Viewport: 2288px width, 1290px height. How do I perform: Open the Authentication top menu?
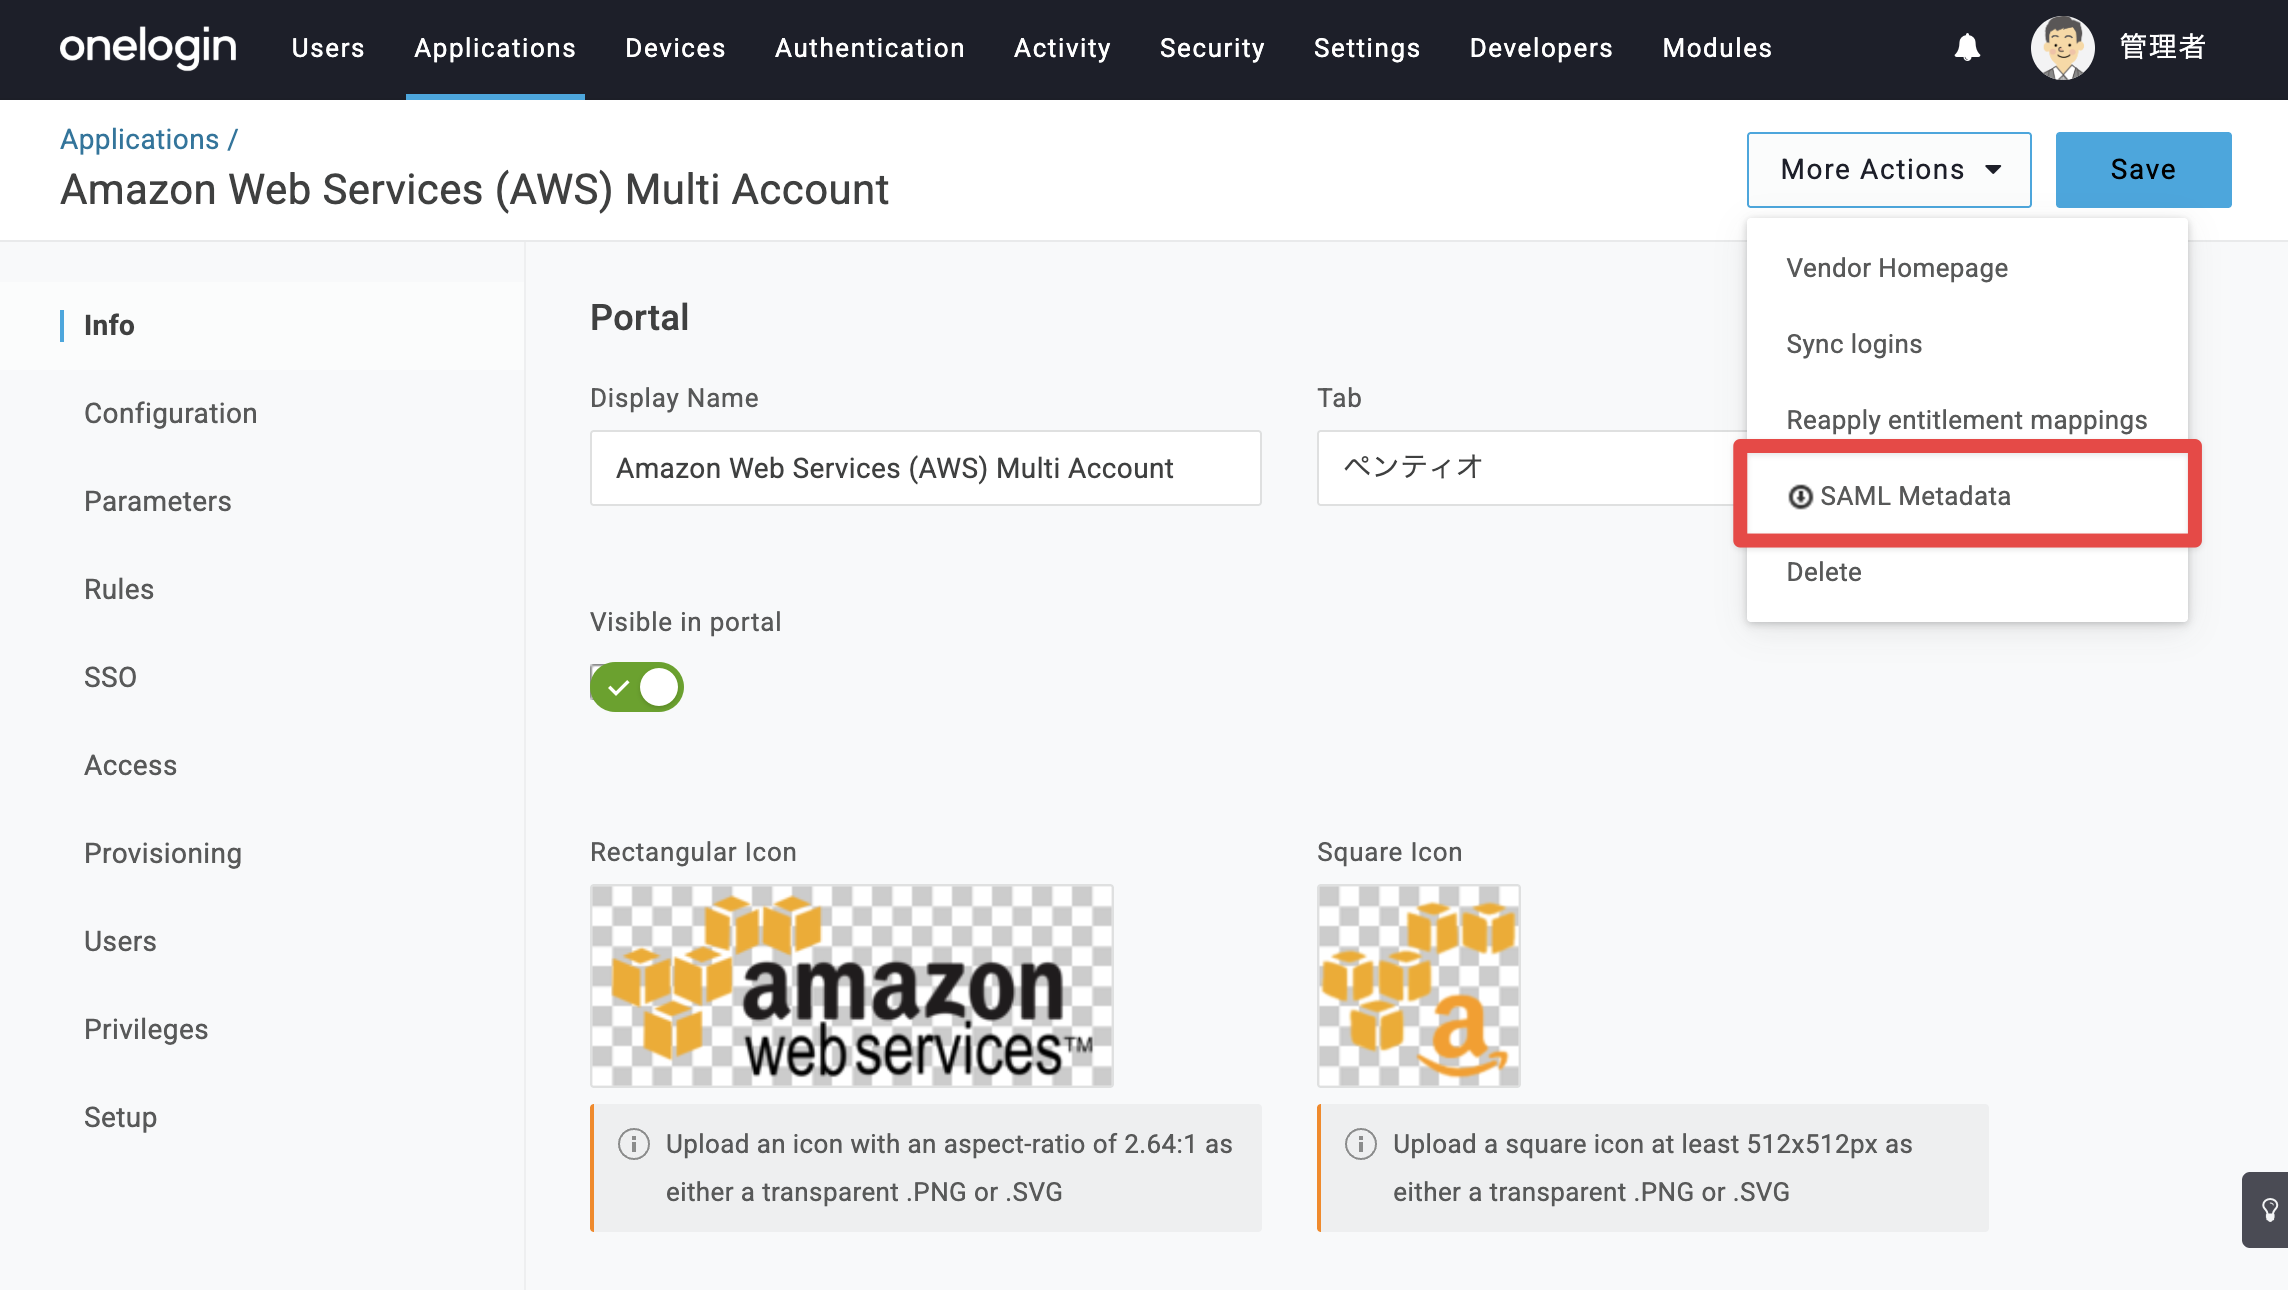pyautogui.click(x=870, y=48)
